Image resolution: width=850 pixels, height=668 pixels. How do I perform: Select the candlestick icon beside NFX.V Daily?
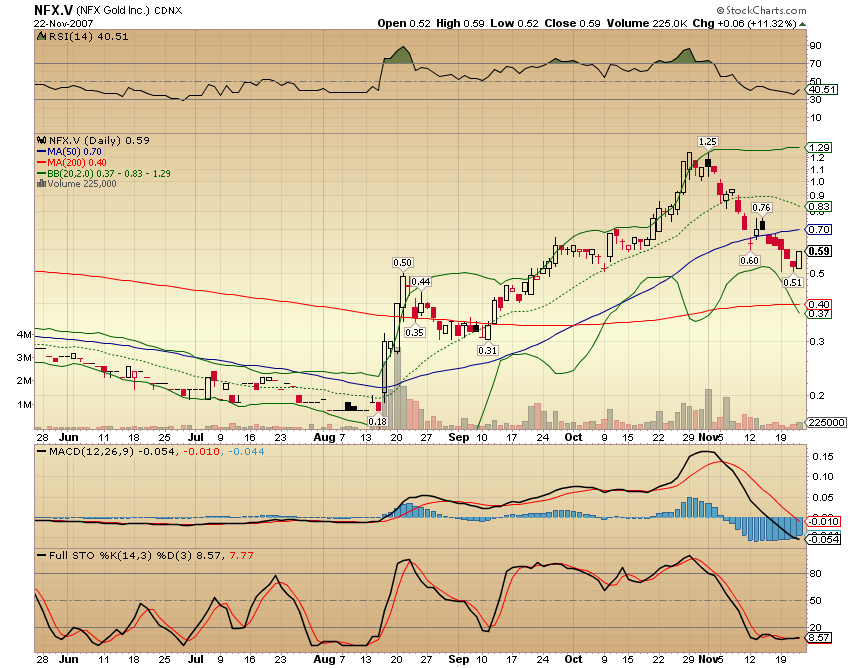coord(41,140)
